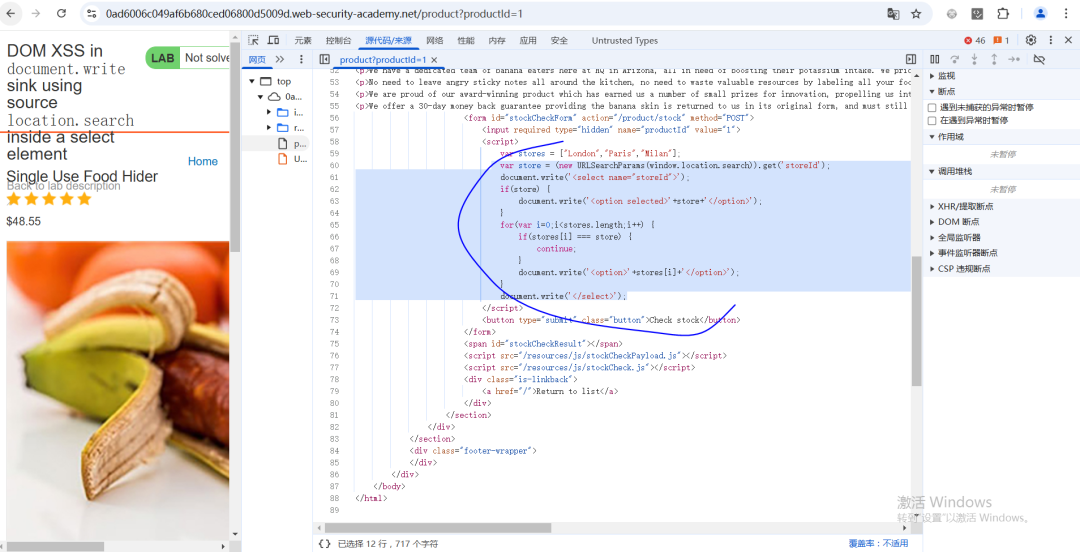Screen dimensions: 1080x552
Task: Open navigator pane three-dot options
Action: pos(301,60)
